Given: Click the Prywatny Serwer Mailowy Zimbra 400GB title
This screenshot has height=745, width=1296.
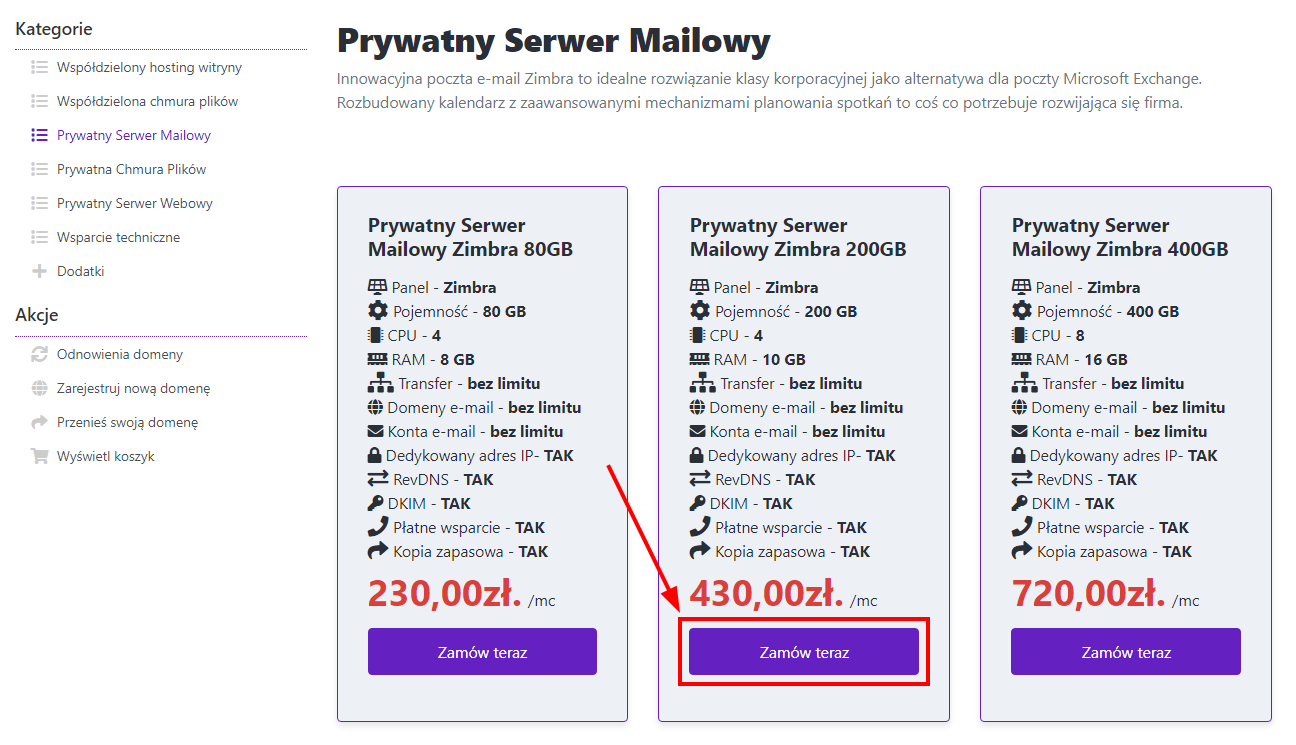Looking at the screenshot, I should pyautogui.click(x=1120, y=237).
